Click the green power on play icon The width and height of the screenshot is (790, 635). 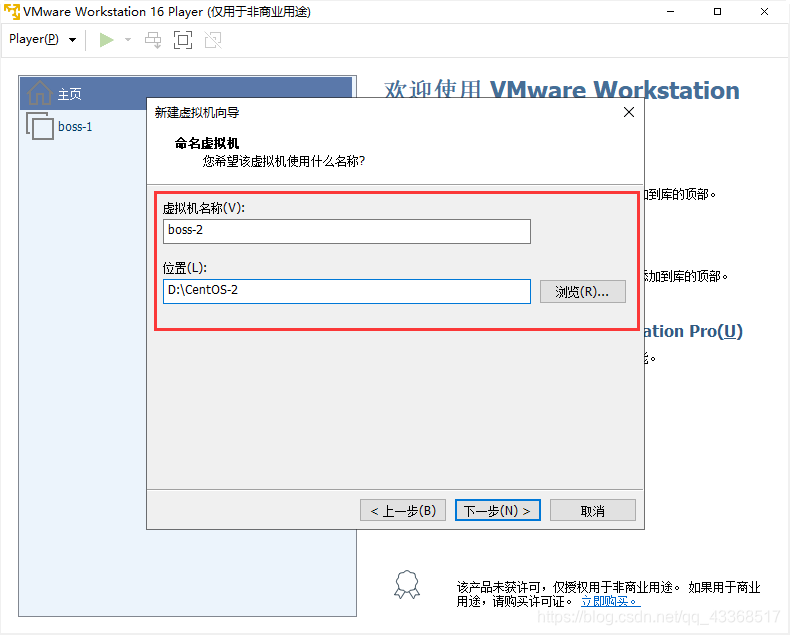[106, 40]
